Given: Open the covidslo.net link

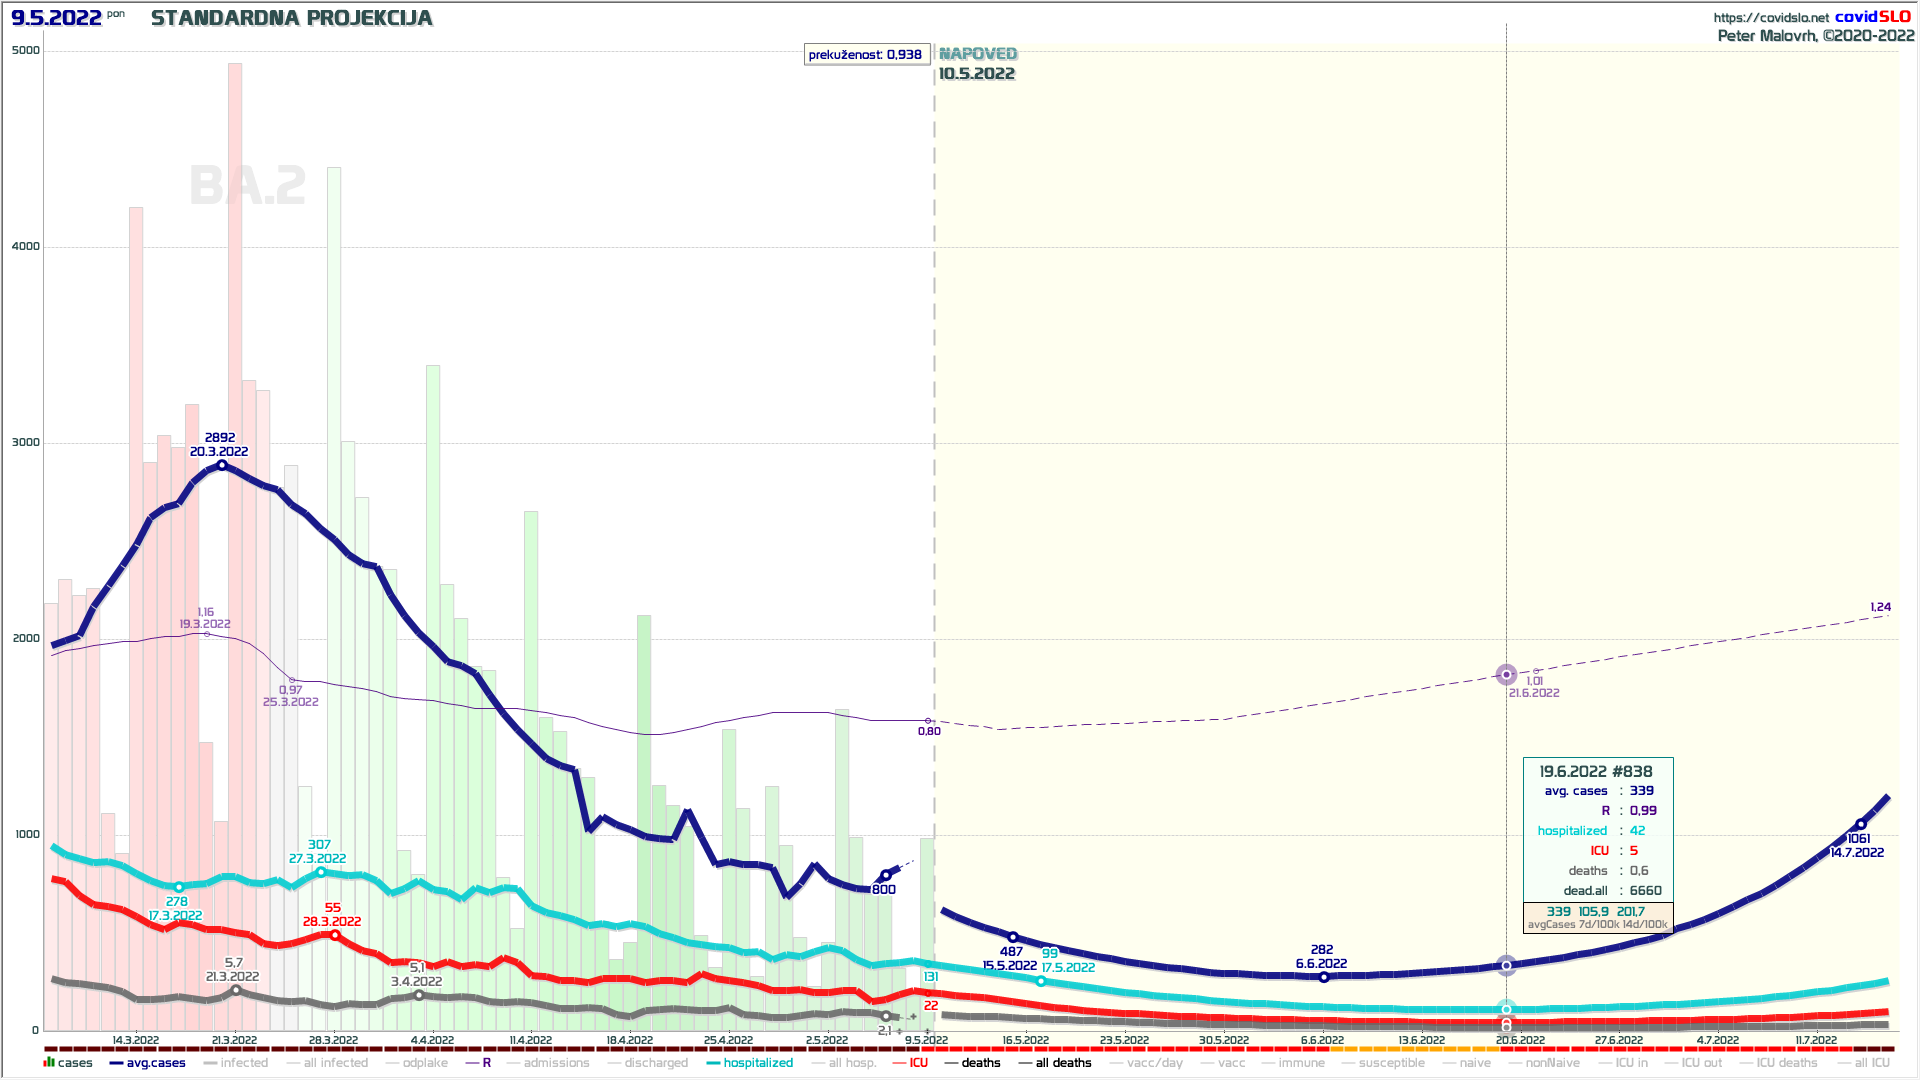Looking at the screenshot, I should [1771, 17].
